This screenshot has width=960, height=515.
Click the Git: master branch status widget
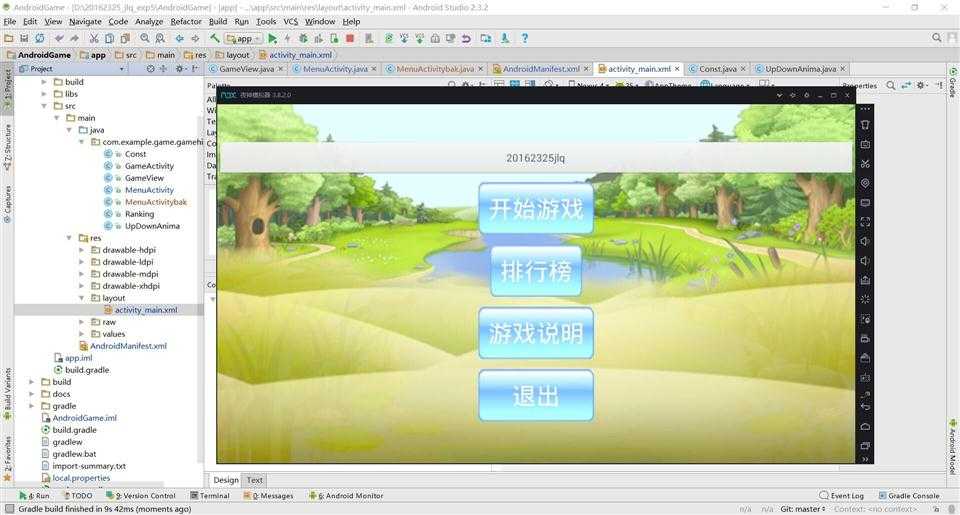pos(803,509)
